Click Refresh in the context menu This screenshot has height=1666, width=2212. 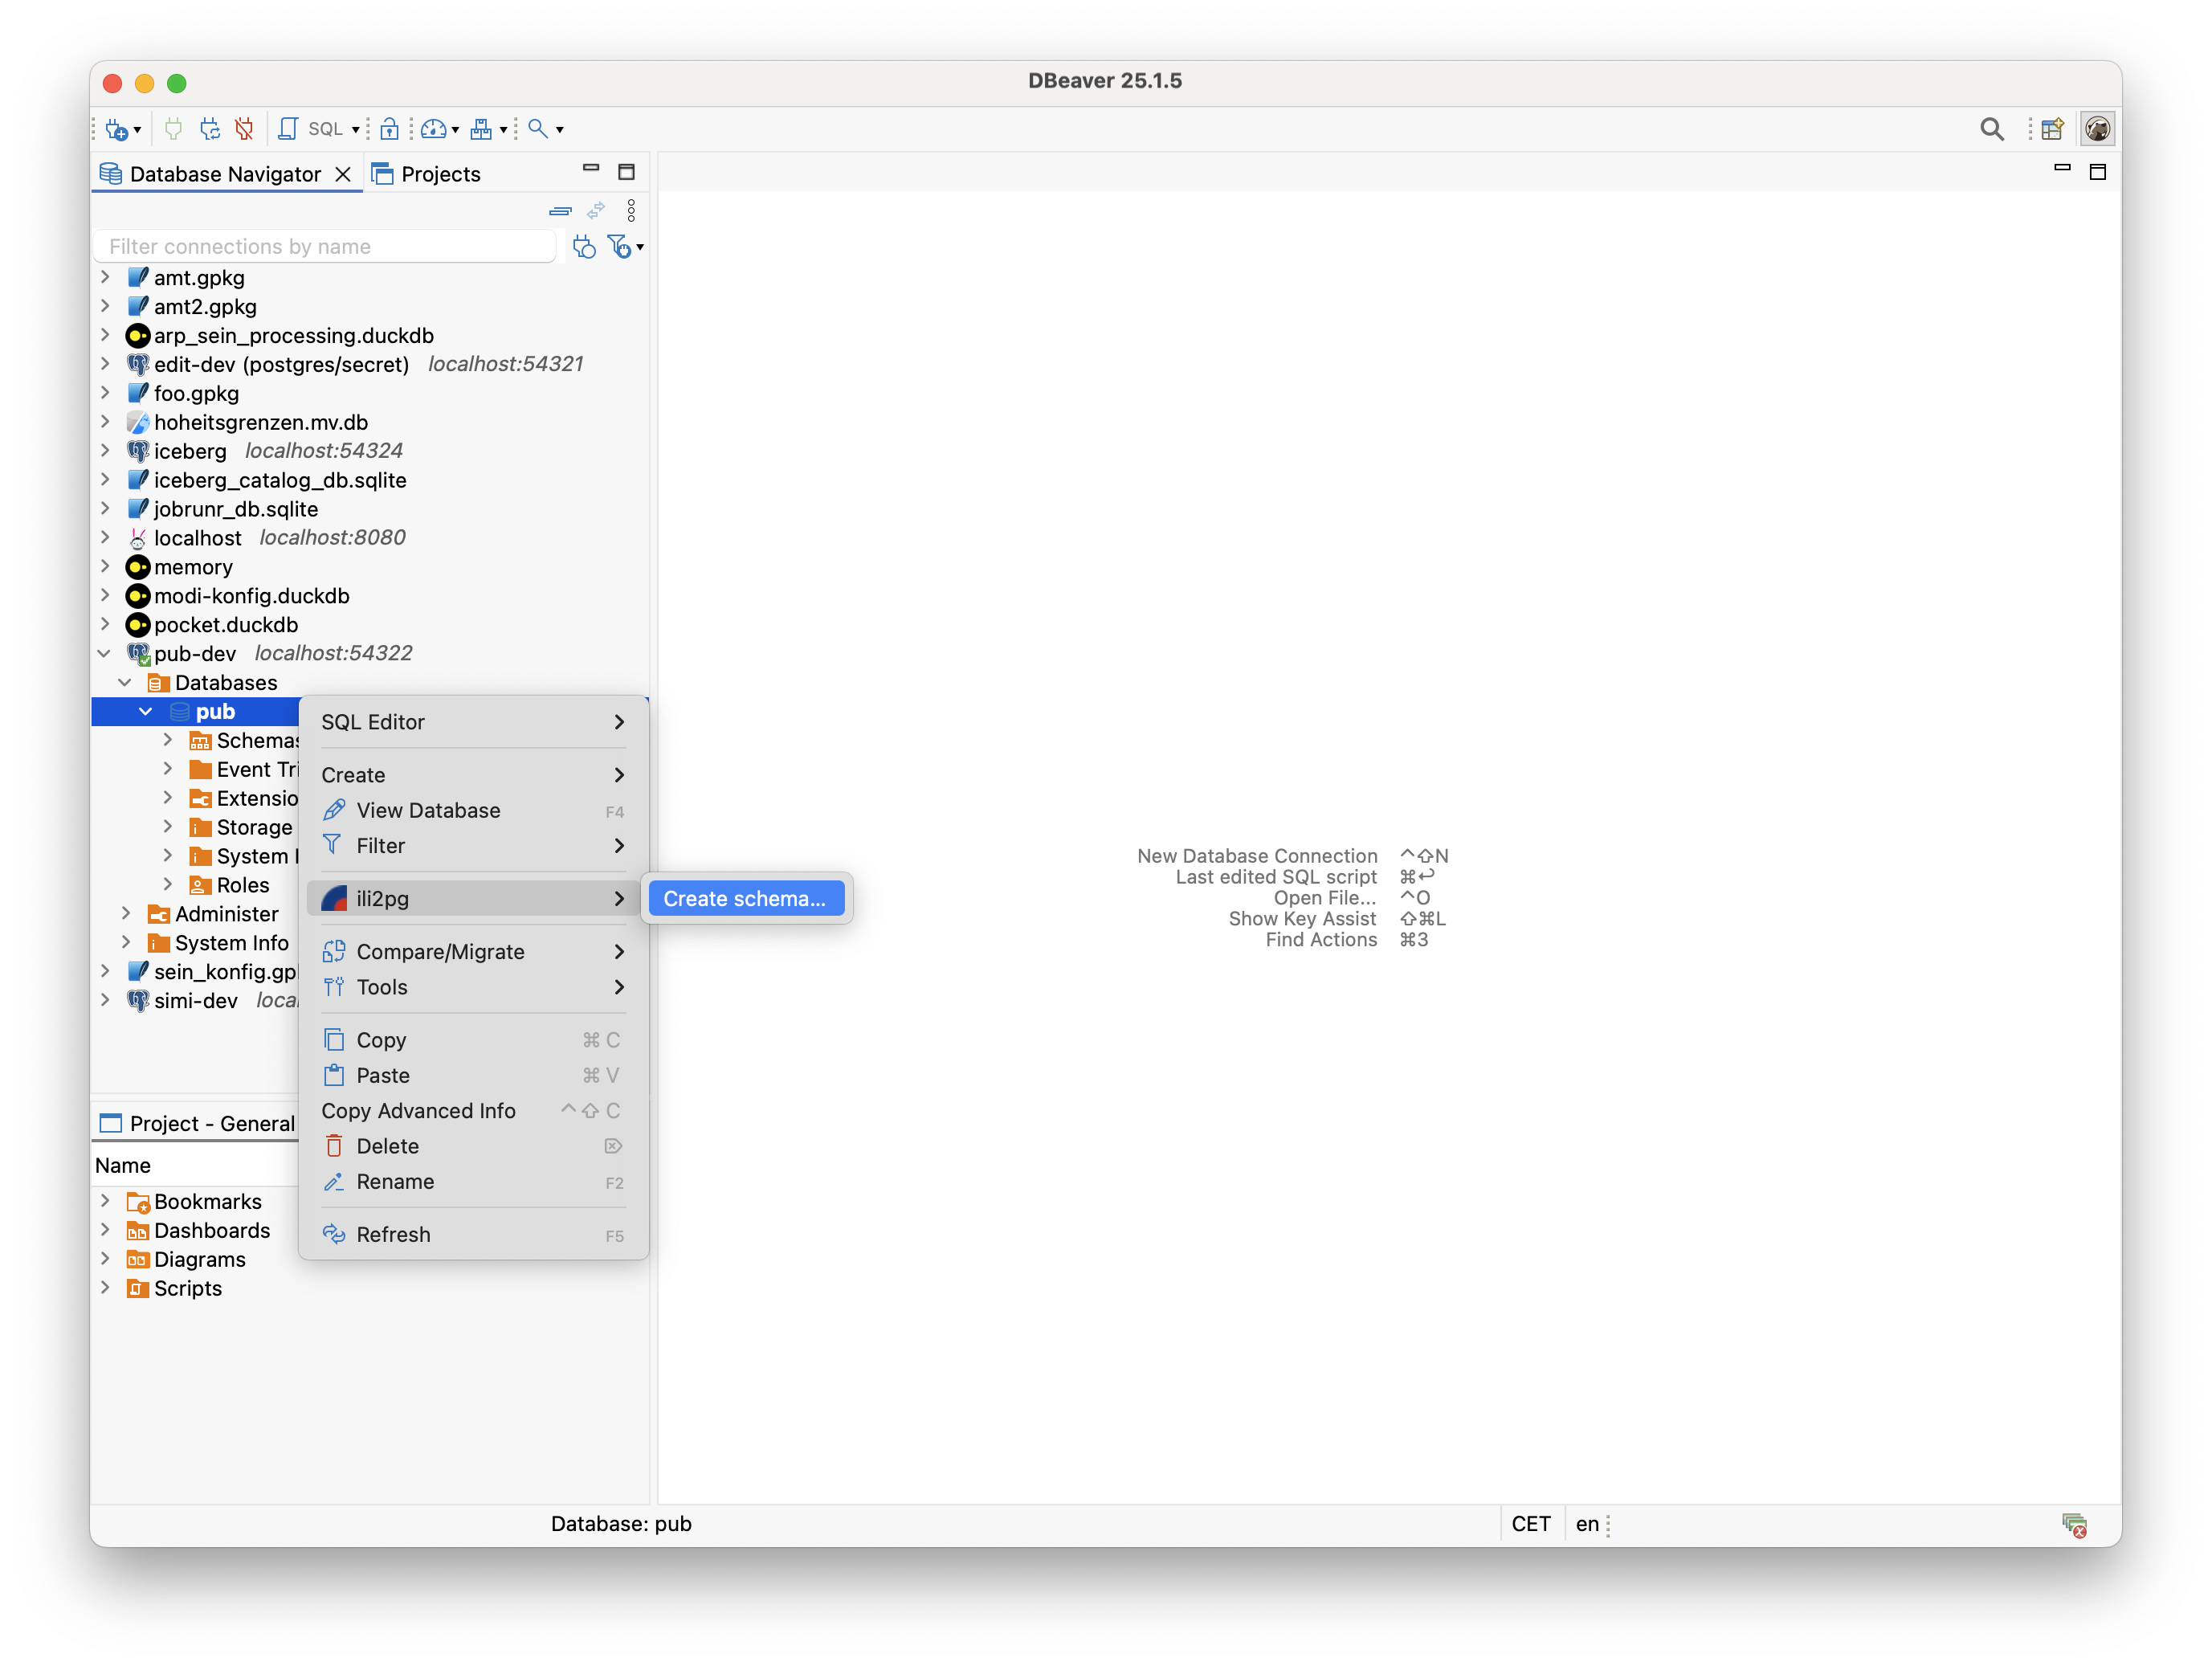[393, 1234]
